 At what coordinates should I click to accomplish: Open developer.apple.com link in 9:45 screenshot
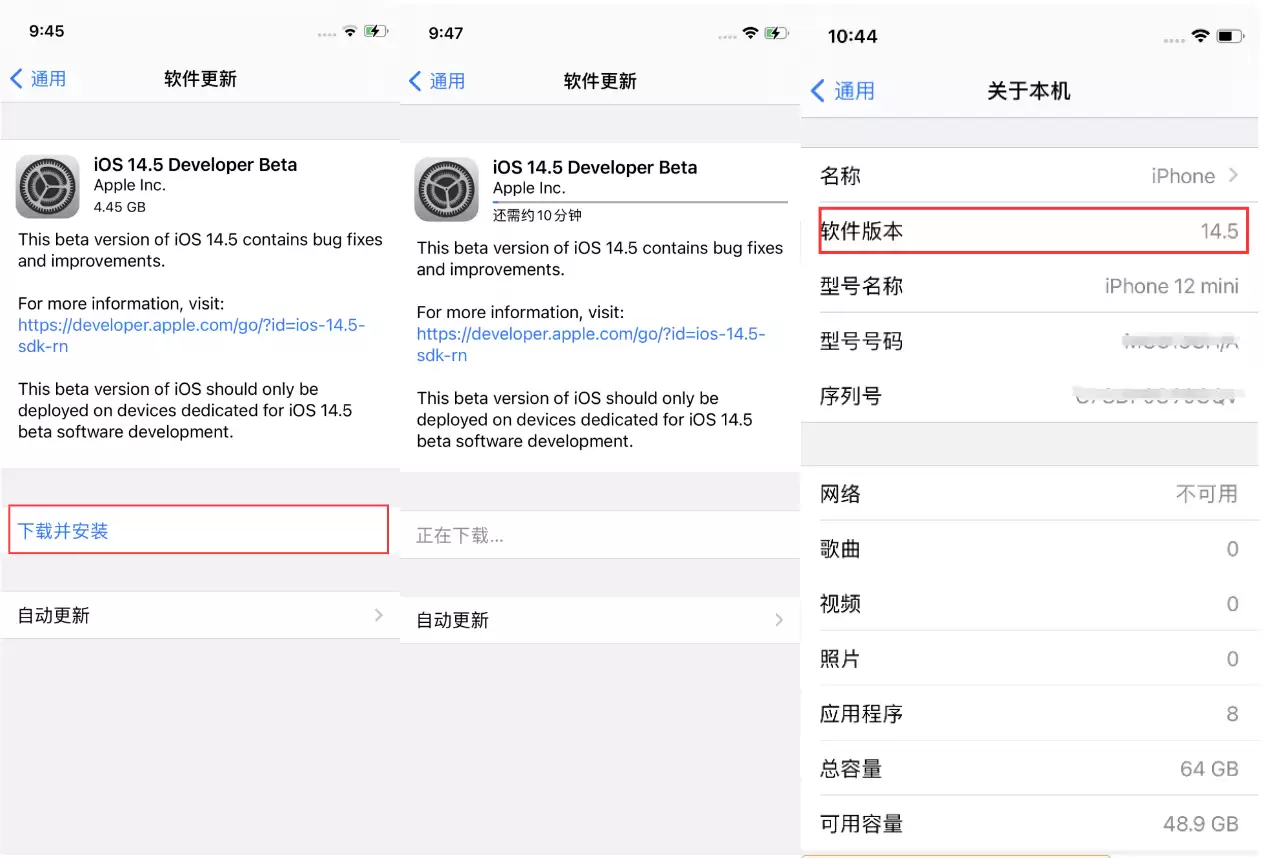point(192,336)
